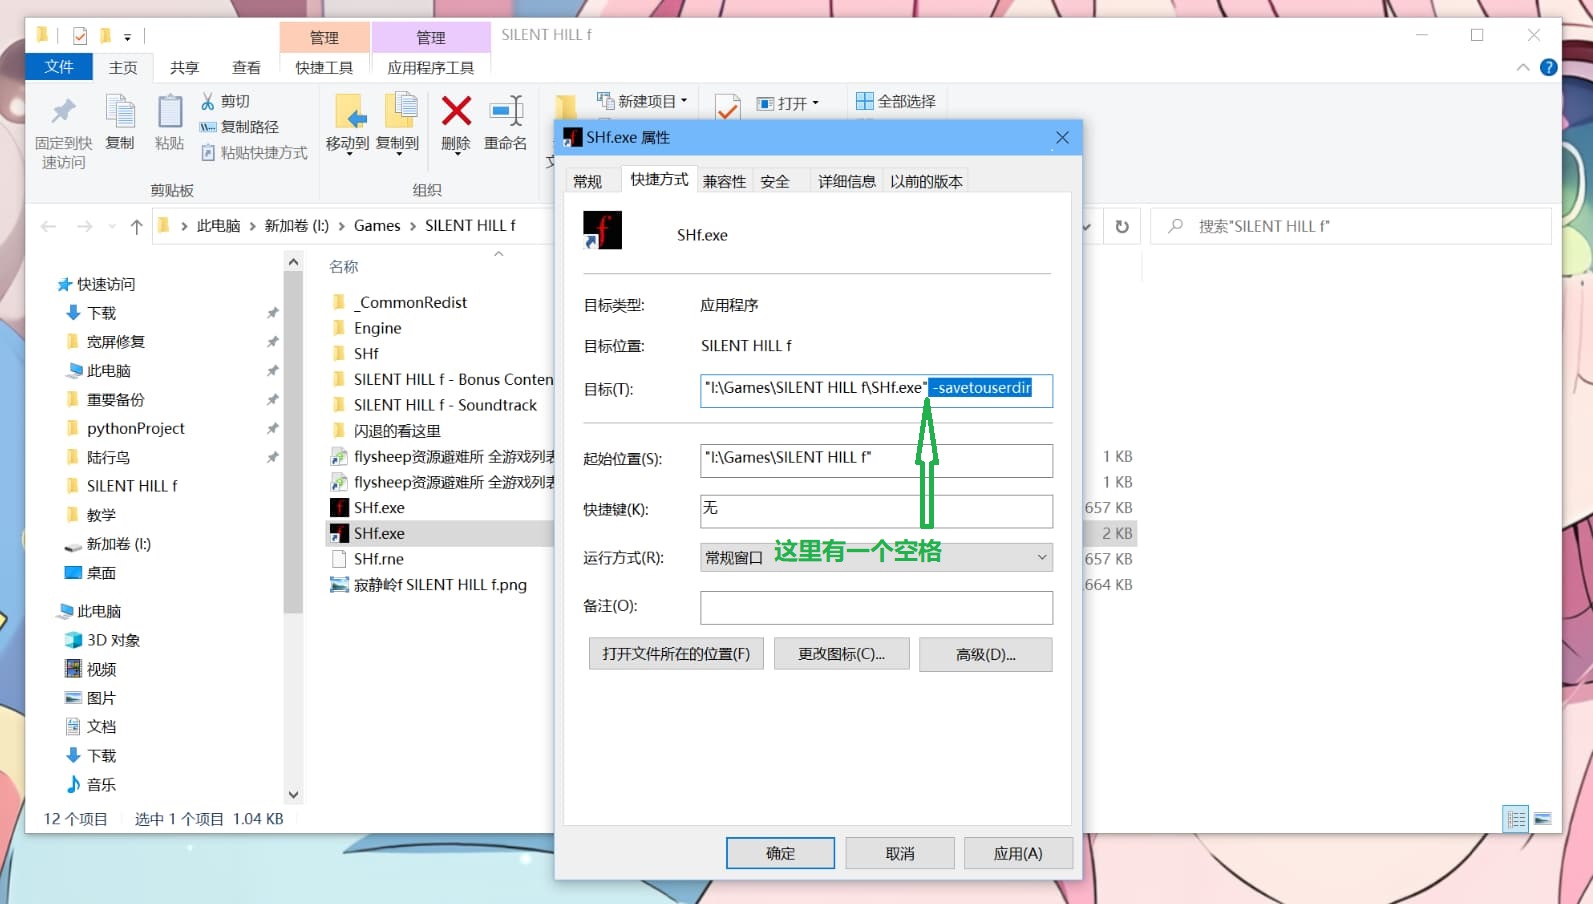Switch to large icons view layout
This screenshot has width=1593, height=904.
pyautogui.click(x=1543, y=819)
